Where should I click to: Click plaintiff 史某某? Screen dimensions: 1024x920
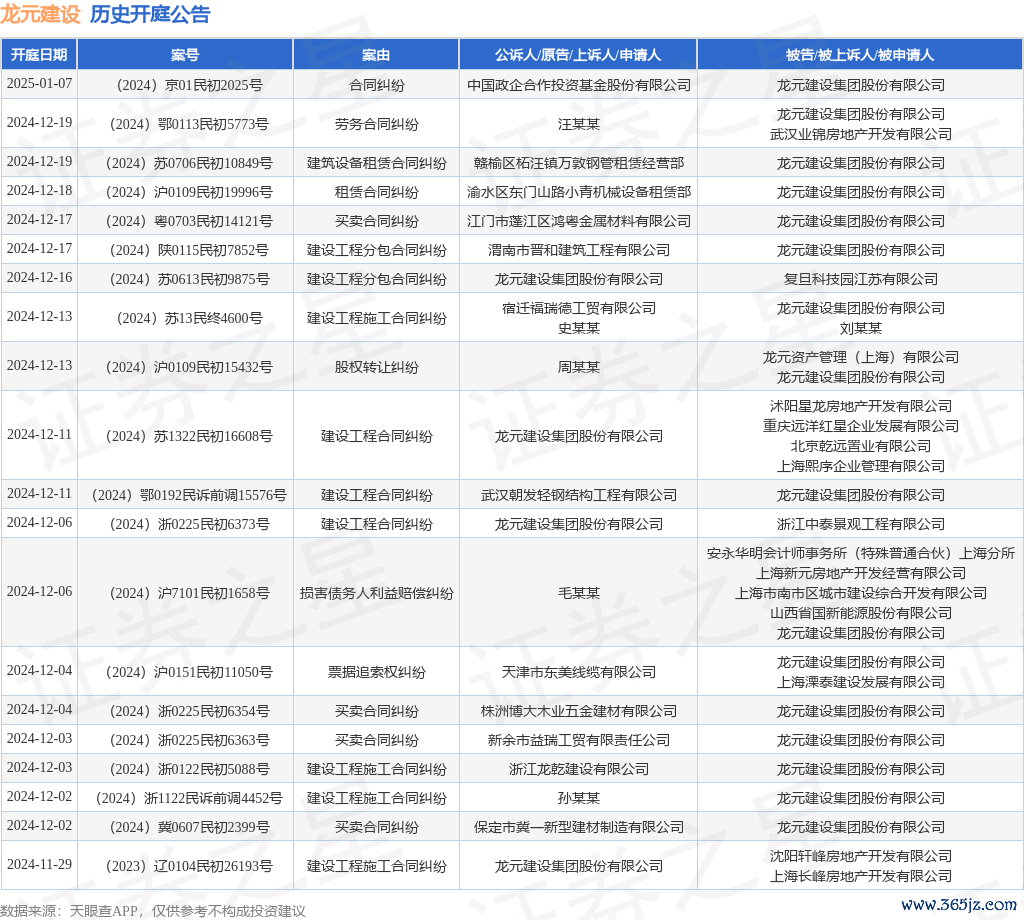coord(579,328)
